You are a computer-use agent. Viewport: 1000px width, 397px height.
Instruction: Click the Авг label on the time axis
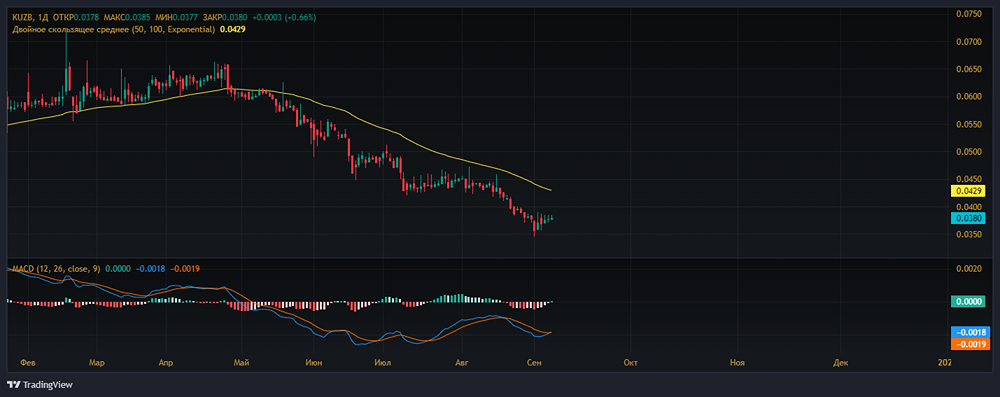461,363
